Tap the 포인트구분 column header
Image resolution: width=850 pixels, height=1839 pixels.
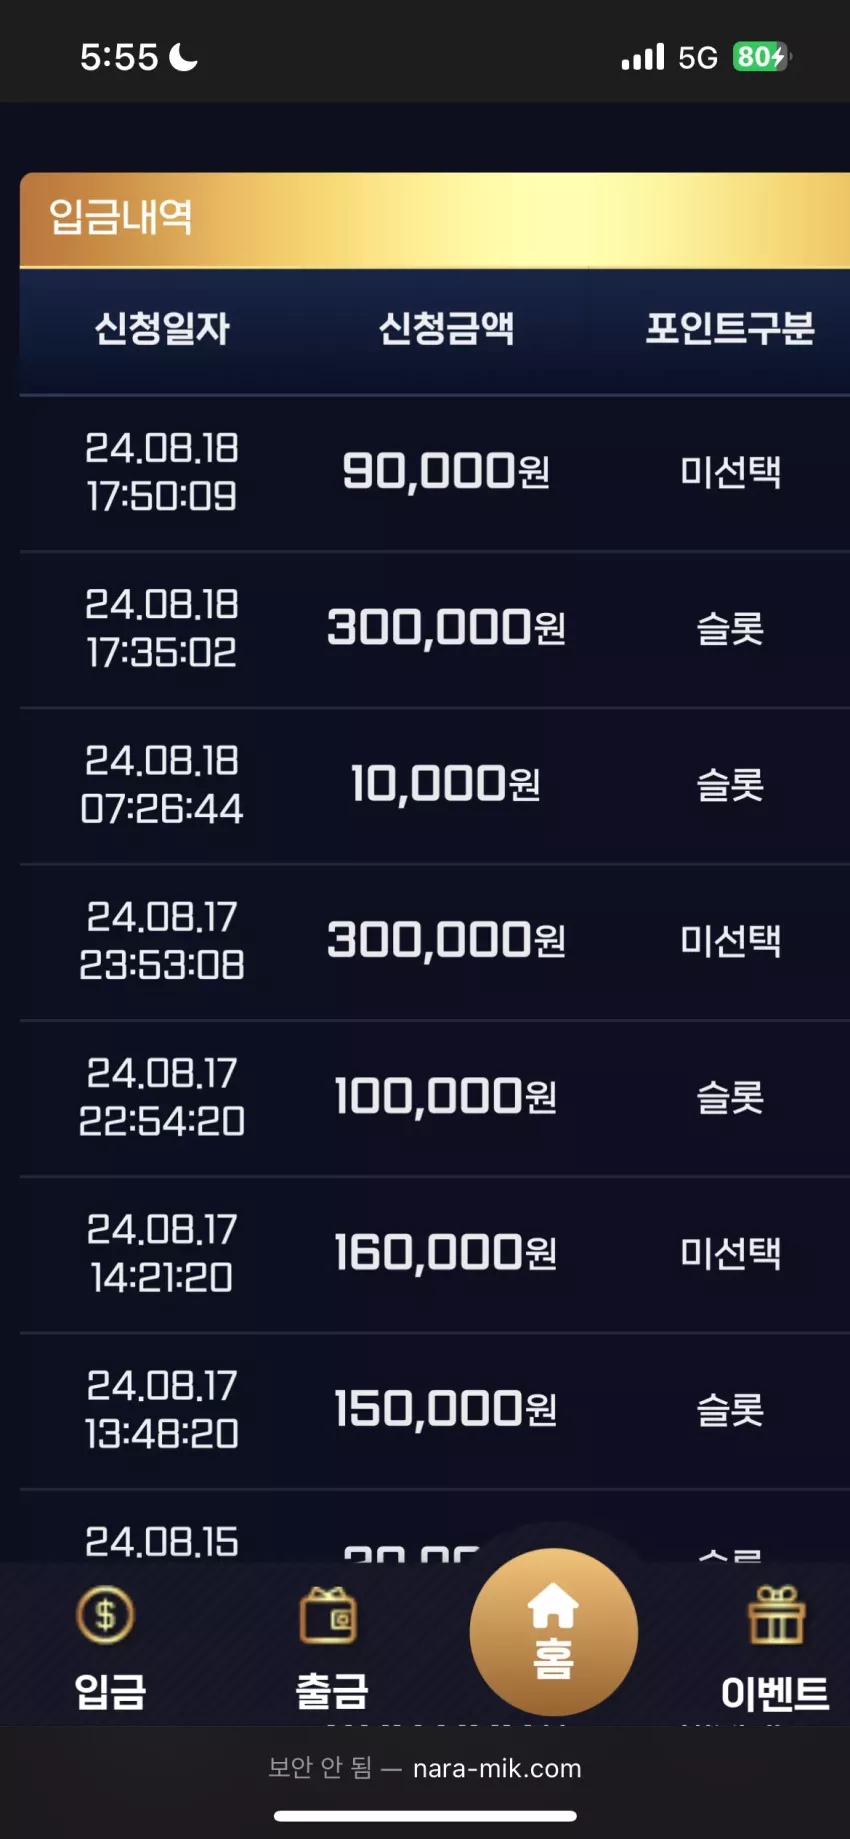pyautogui.click(x=730, y=328)
